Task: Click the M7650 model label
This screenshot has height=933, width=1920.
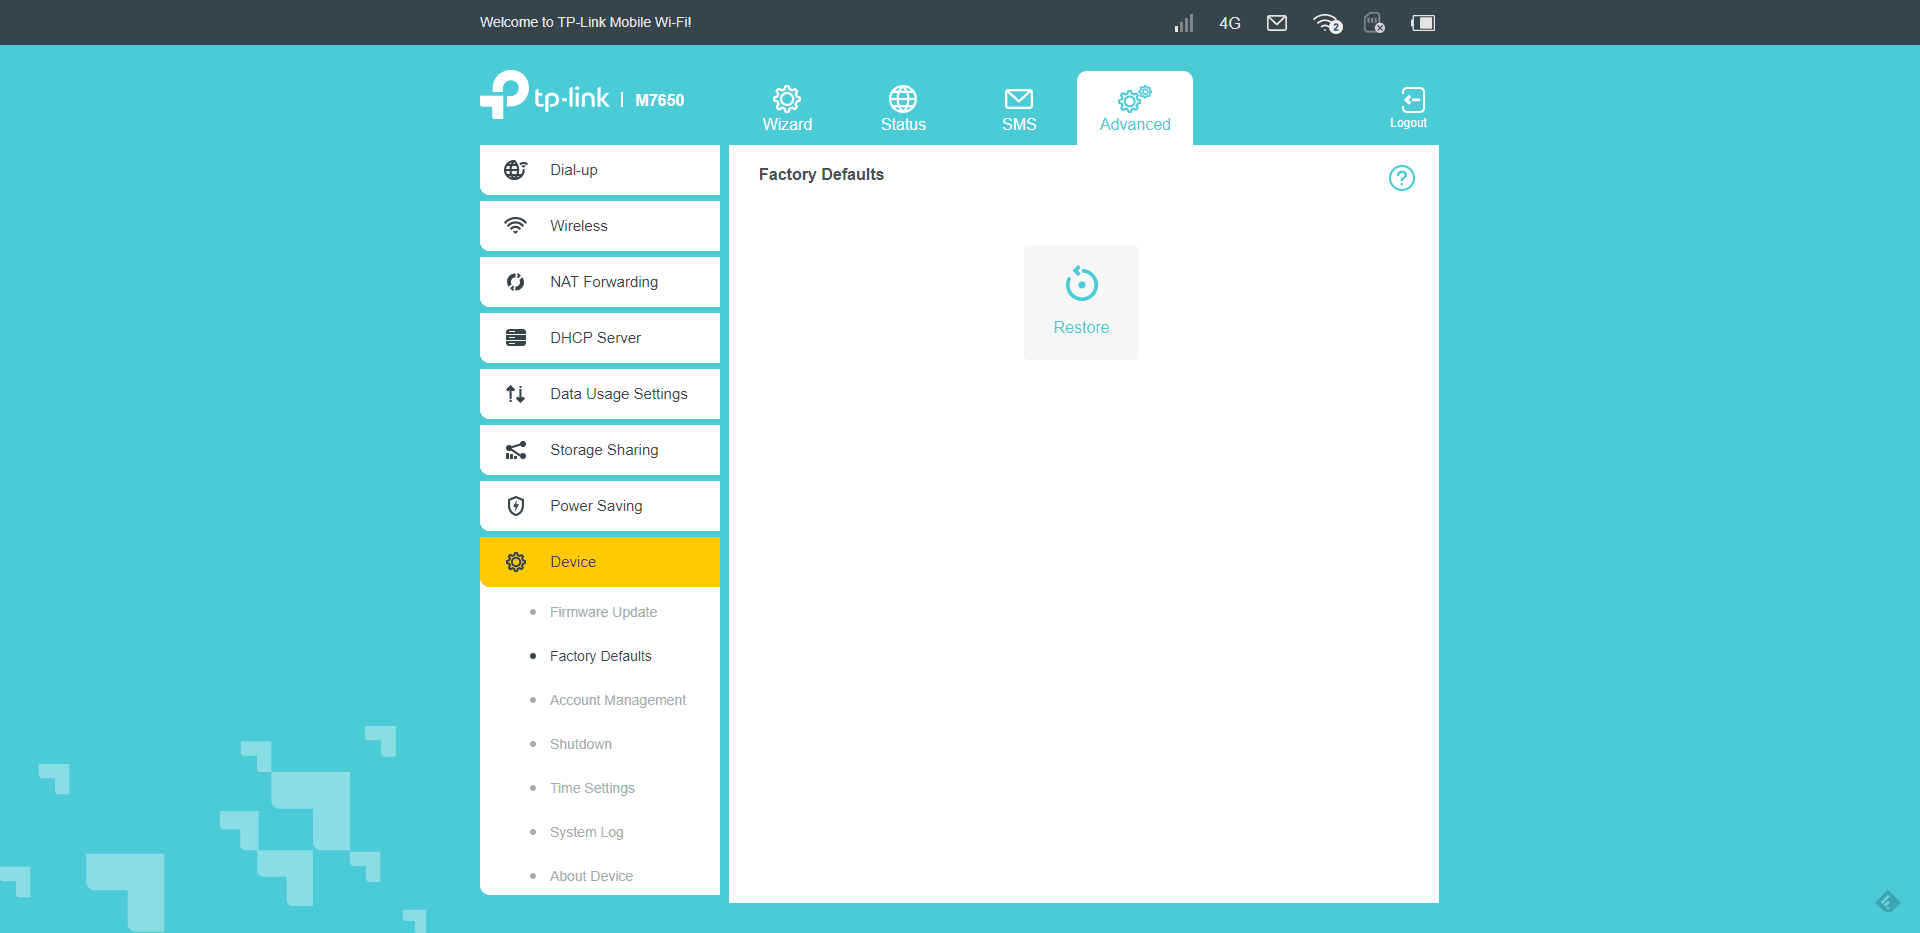Action: tap(660, 100)
